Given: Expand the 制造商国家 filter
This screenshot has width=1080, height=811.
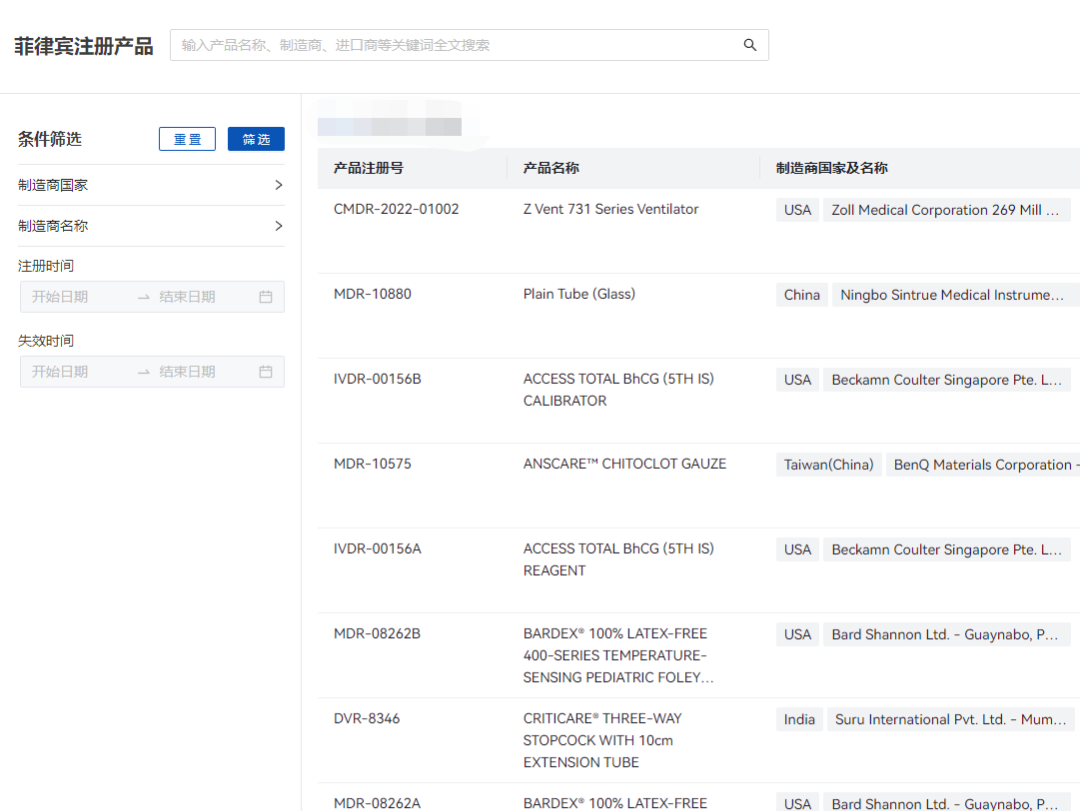Looking at the screenshot, I should tap(151, 185).
